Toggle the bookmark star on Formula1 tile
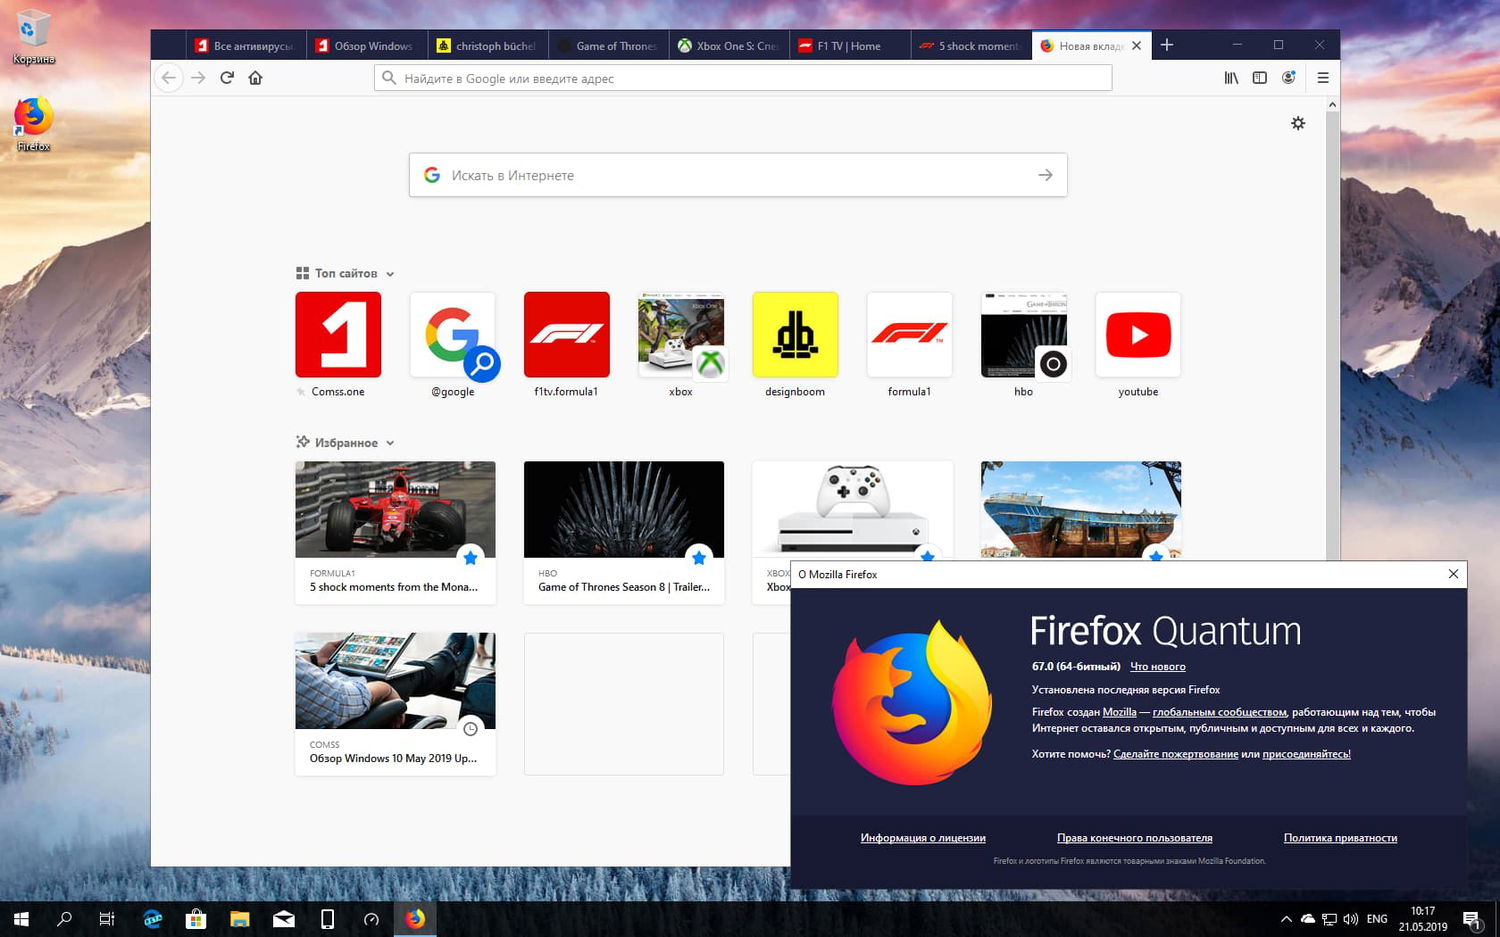The width and height of the screenshot is (1500, 937). pos(470,557)
